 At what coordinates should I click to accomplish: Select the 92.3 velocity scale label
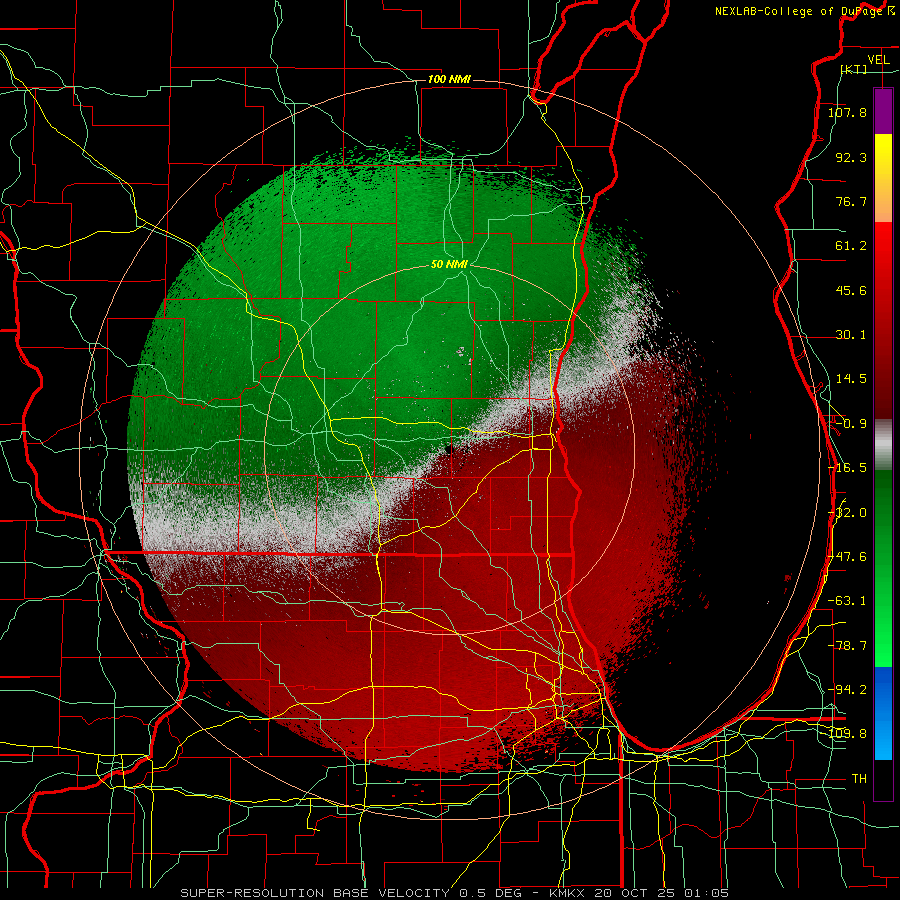point(851,157)
